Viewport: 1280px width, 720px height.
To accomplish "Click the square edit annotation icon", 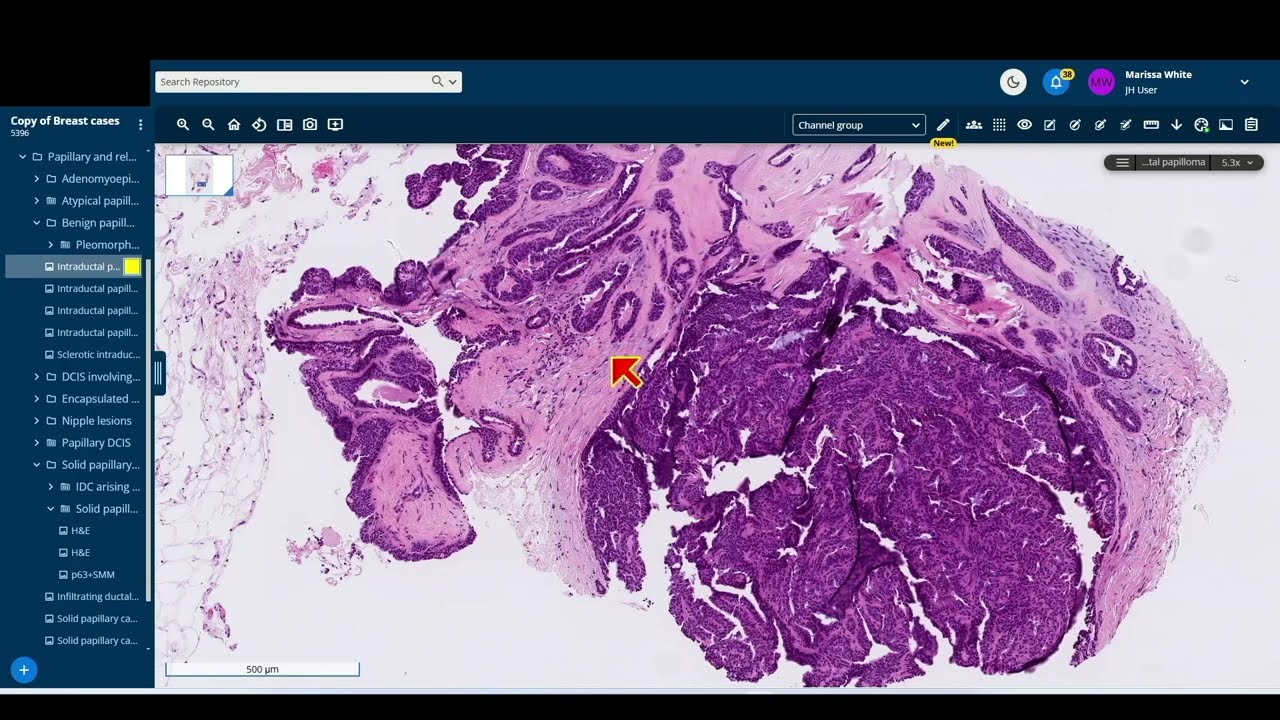I will pos(1050,125).
